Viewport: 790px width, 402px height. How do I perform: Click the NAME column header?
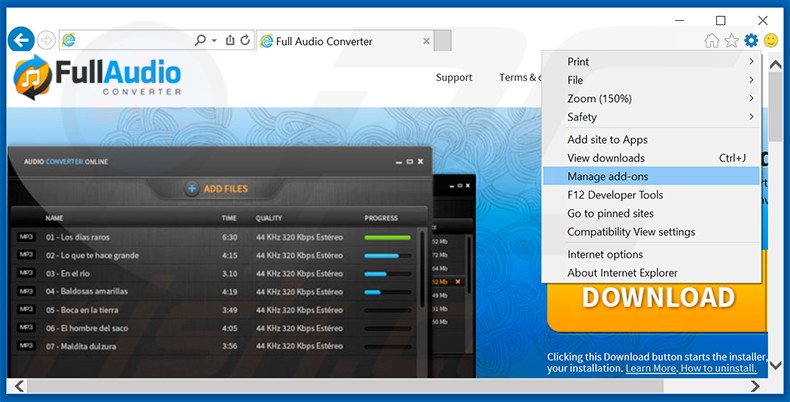tap(54, 218)
